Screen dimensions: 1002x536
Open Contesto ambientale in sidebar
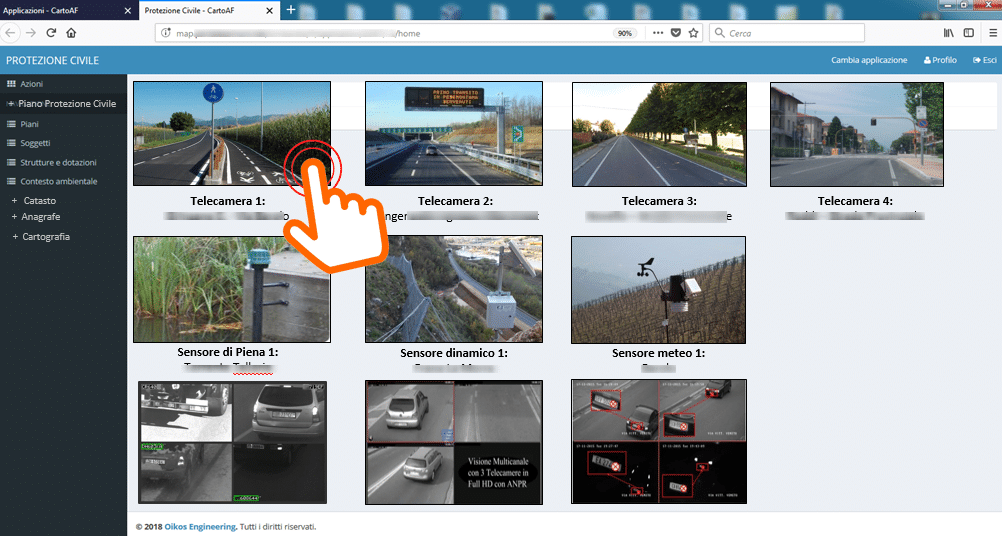click(63, 181)
